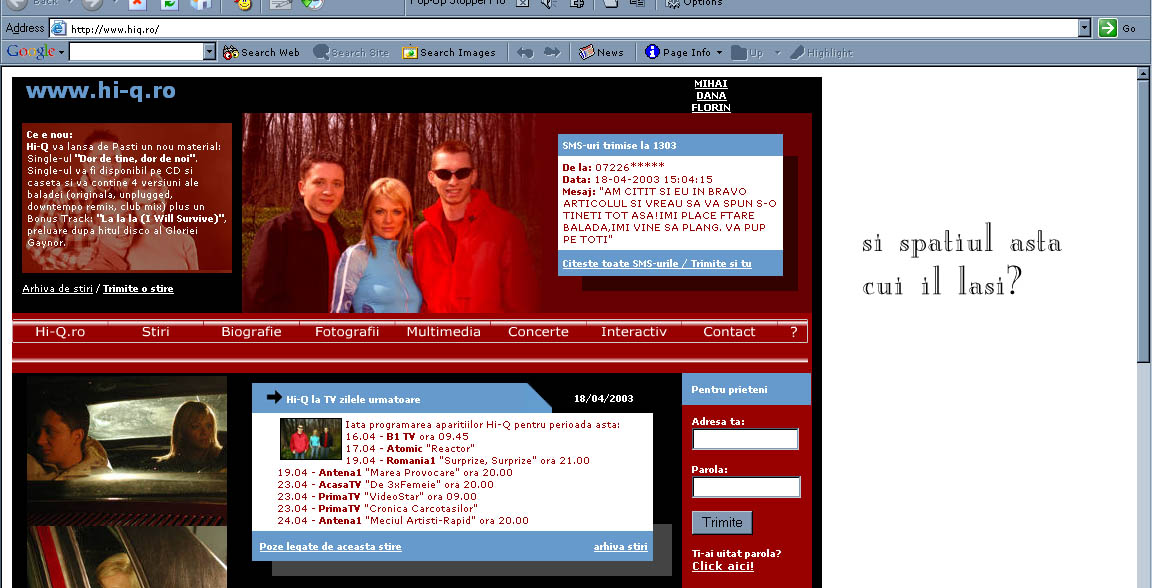
Task: Select Fotografii in the site menu
Action: pyautogui.click(x=347, y=331)
